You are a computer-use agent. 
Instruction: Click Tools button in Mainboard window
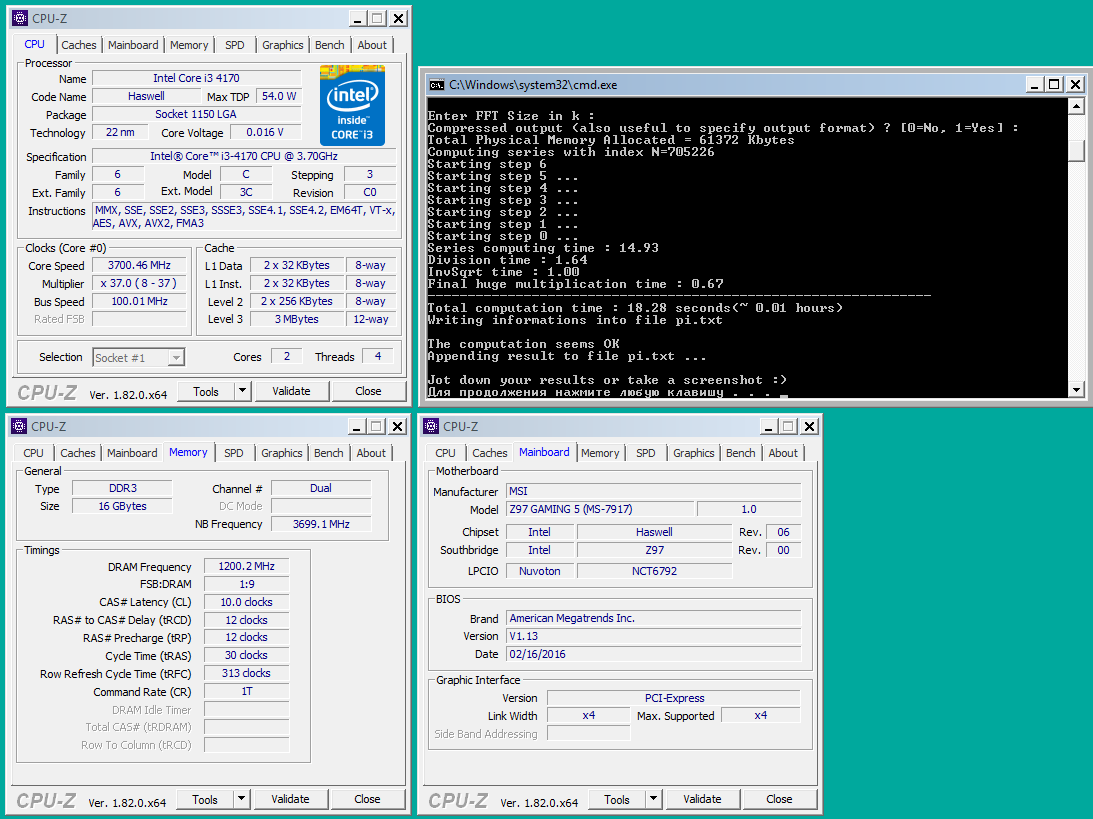click(x=617, y=799)
